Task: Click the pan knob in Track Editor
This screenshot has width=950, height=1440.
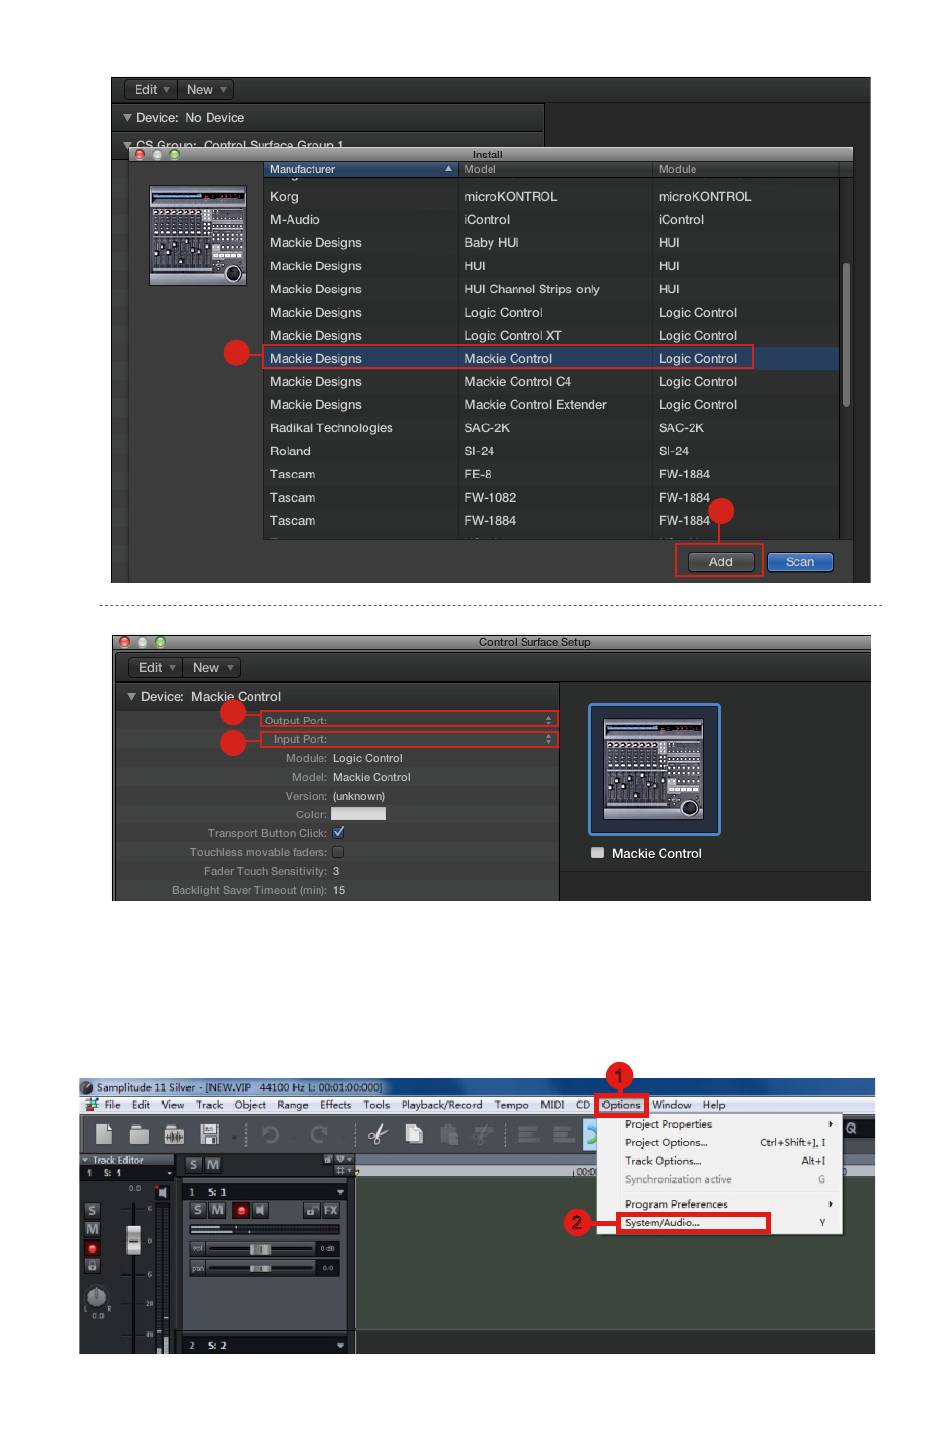Action: point(96,1296)
